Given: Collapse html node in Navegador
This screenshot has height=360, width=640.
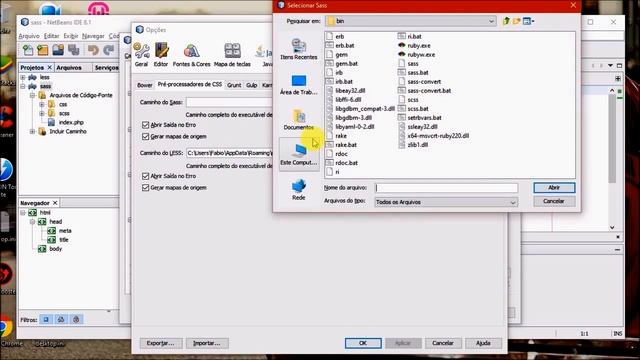Looking at the screenshot, I should pos(23,212).
